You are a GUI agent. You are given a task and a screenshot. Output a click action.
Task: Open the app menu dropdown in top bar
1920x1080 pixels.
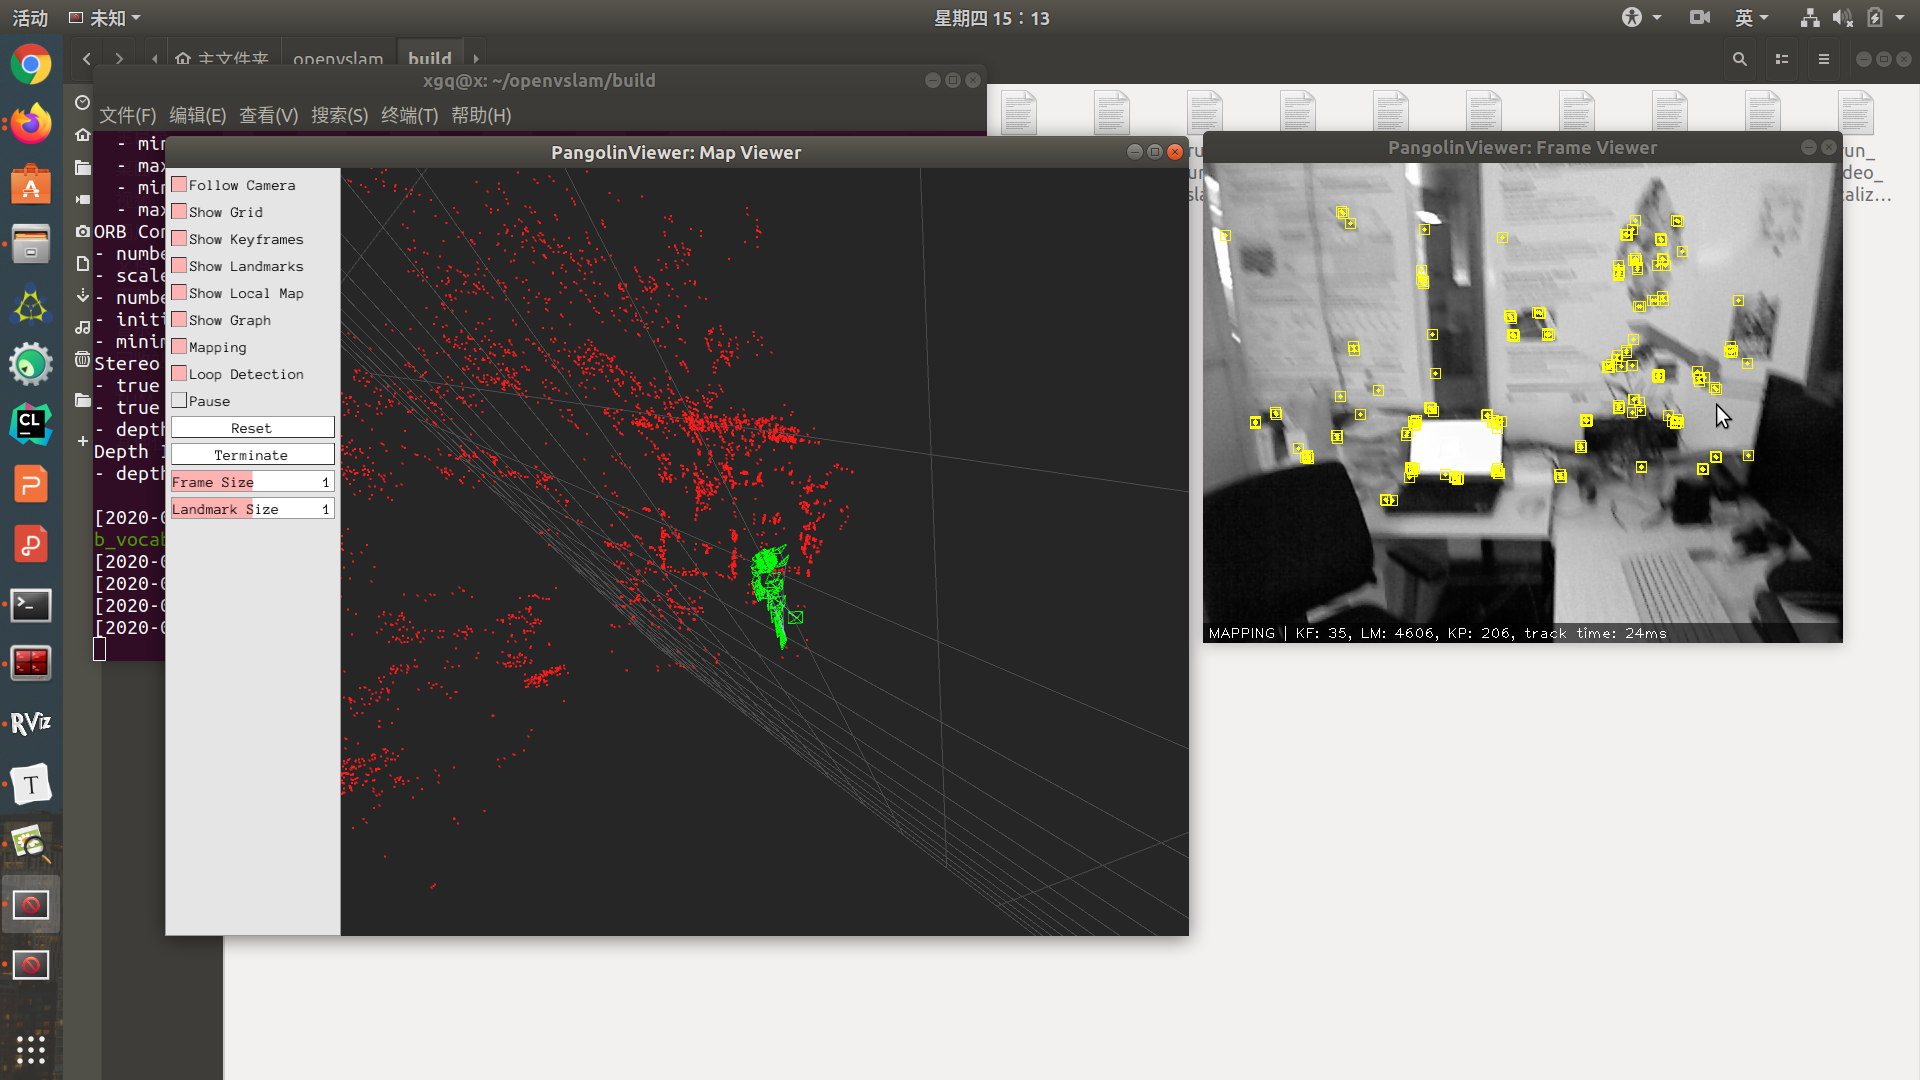pyautogui.click(x=106, y=18)
